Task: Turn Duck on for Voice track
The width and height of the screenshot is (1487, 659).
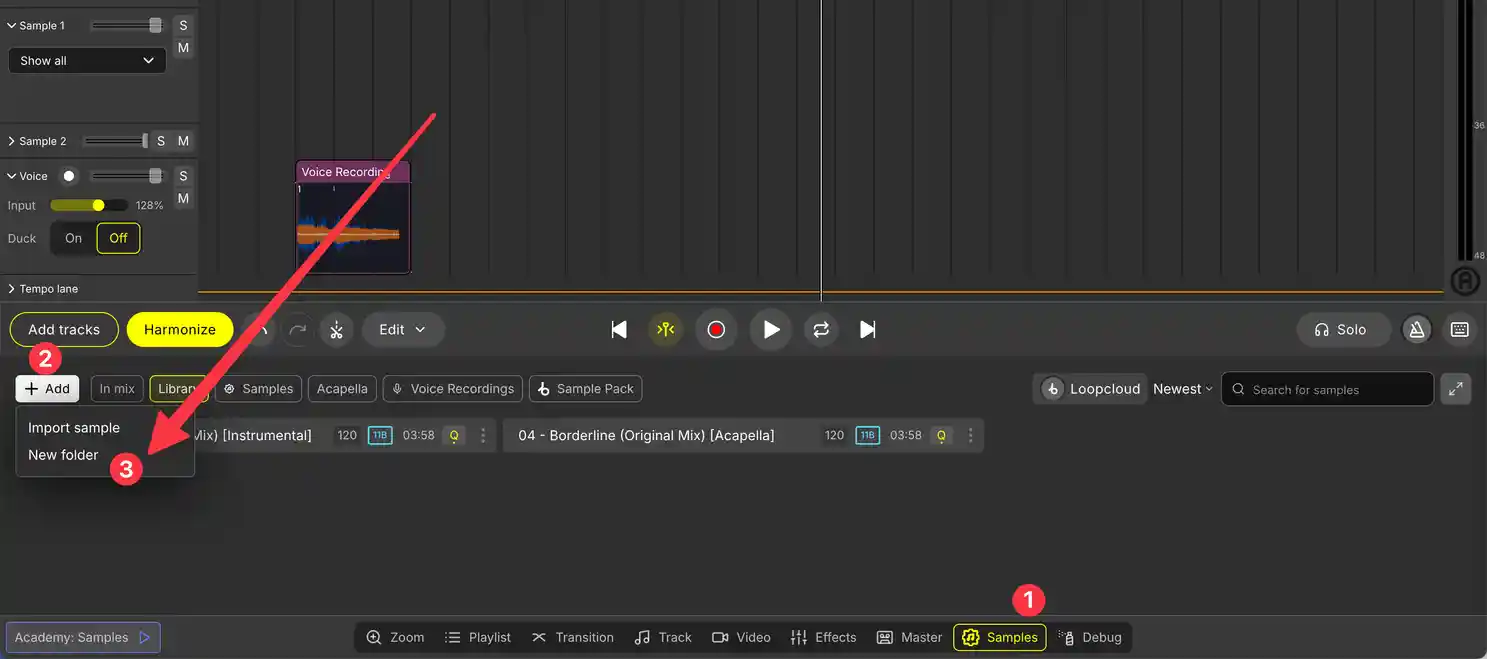Action: coord(73,238)
